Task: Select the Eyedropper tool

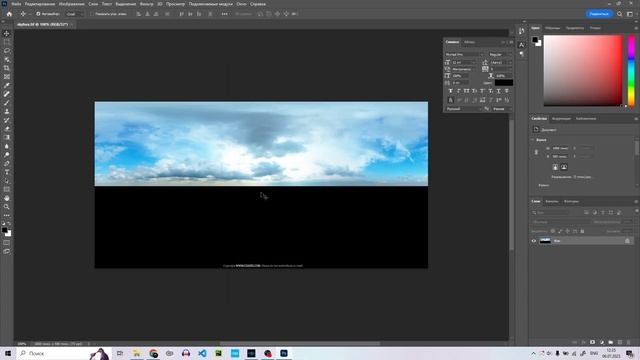Action: (x=7, y=85)
